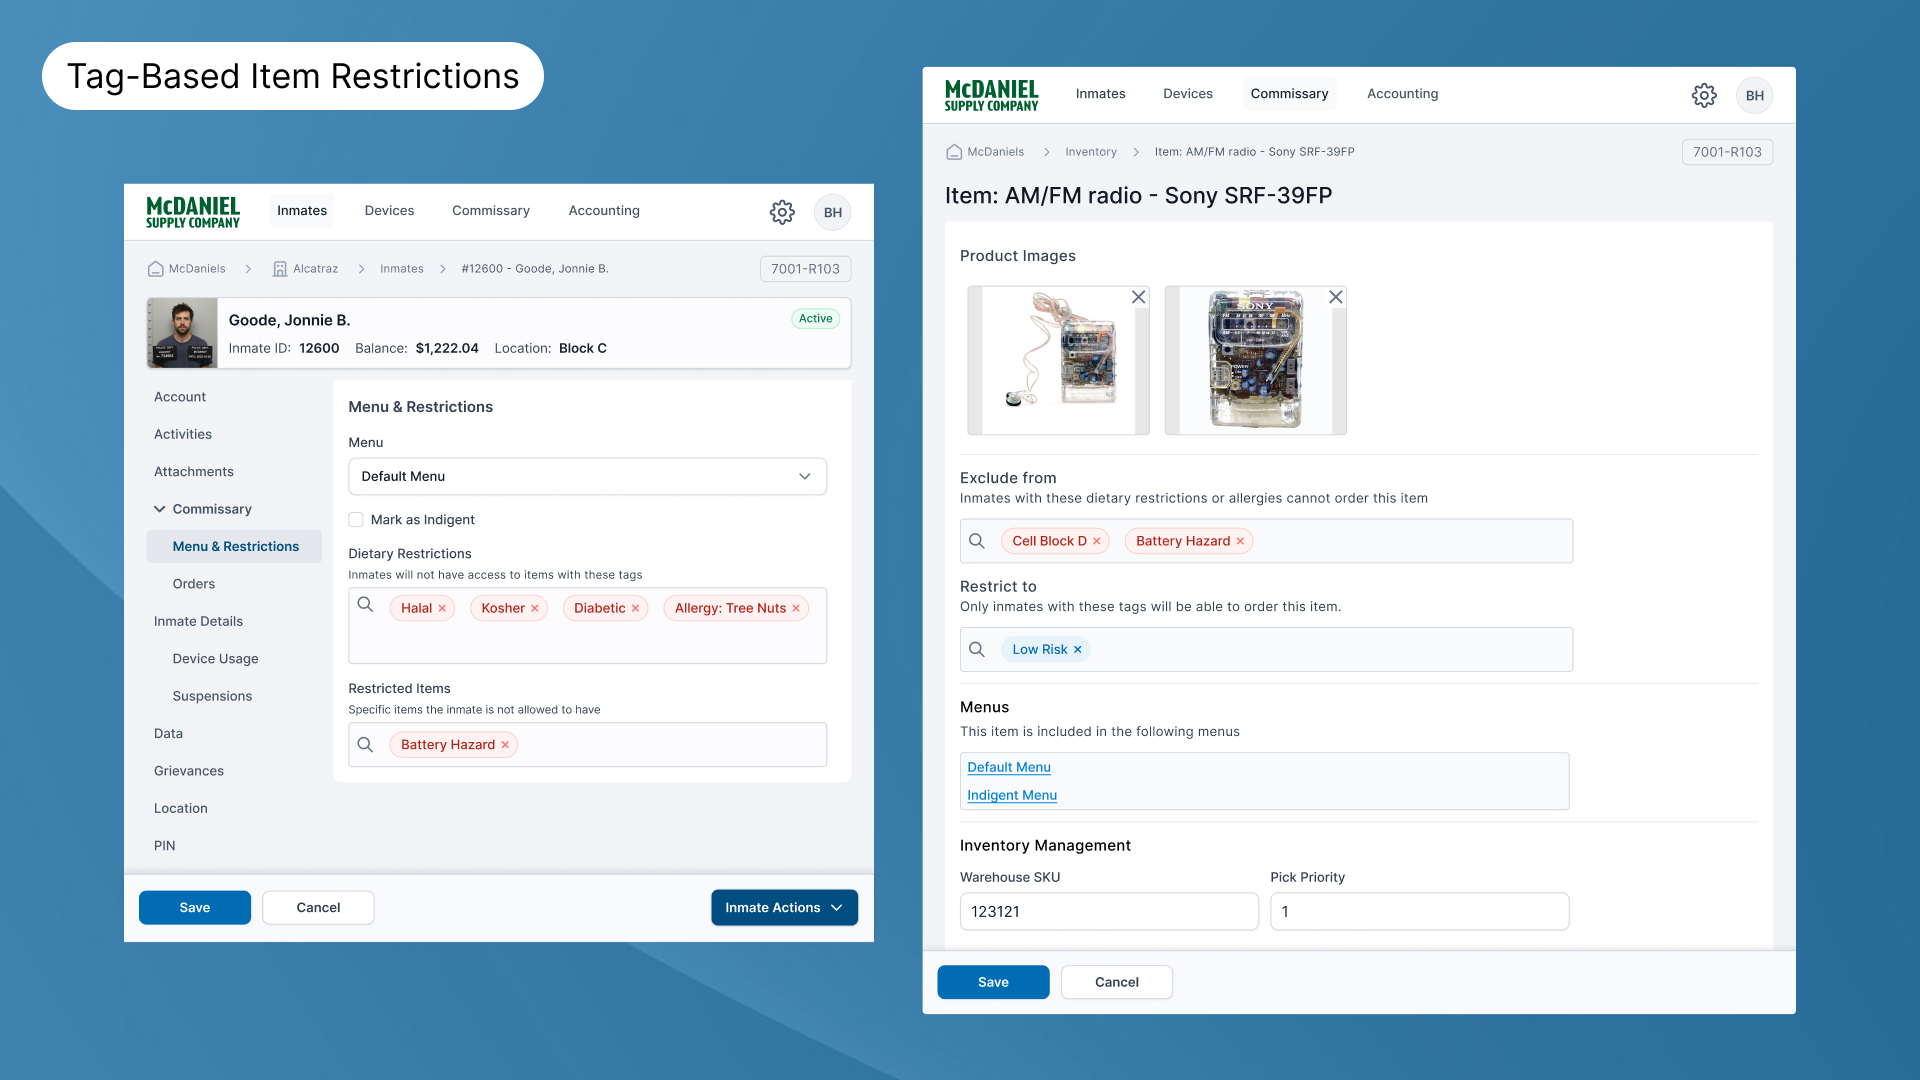Open the Default Menu dropdown
This screenshot has width=1920, height=1080.
click(587, 477)
